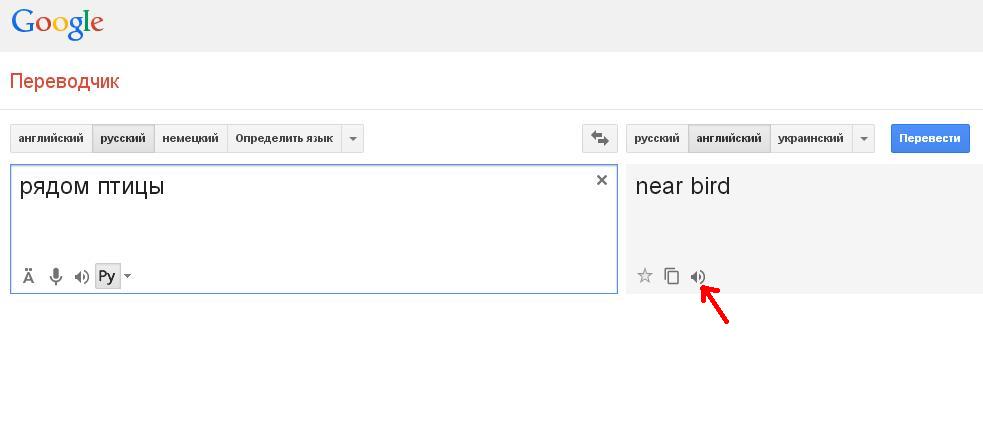Copy the translation using the select-all icon
The width and height of the screenshot is (983, 426).
point(672,276)
